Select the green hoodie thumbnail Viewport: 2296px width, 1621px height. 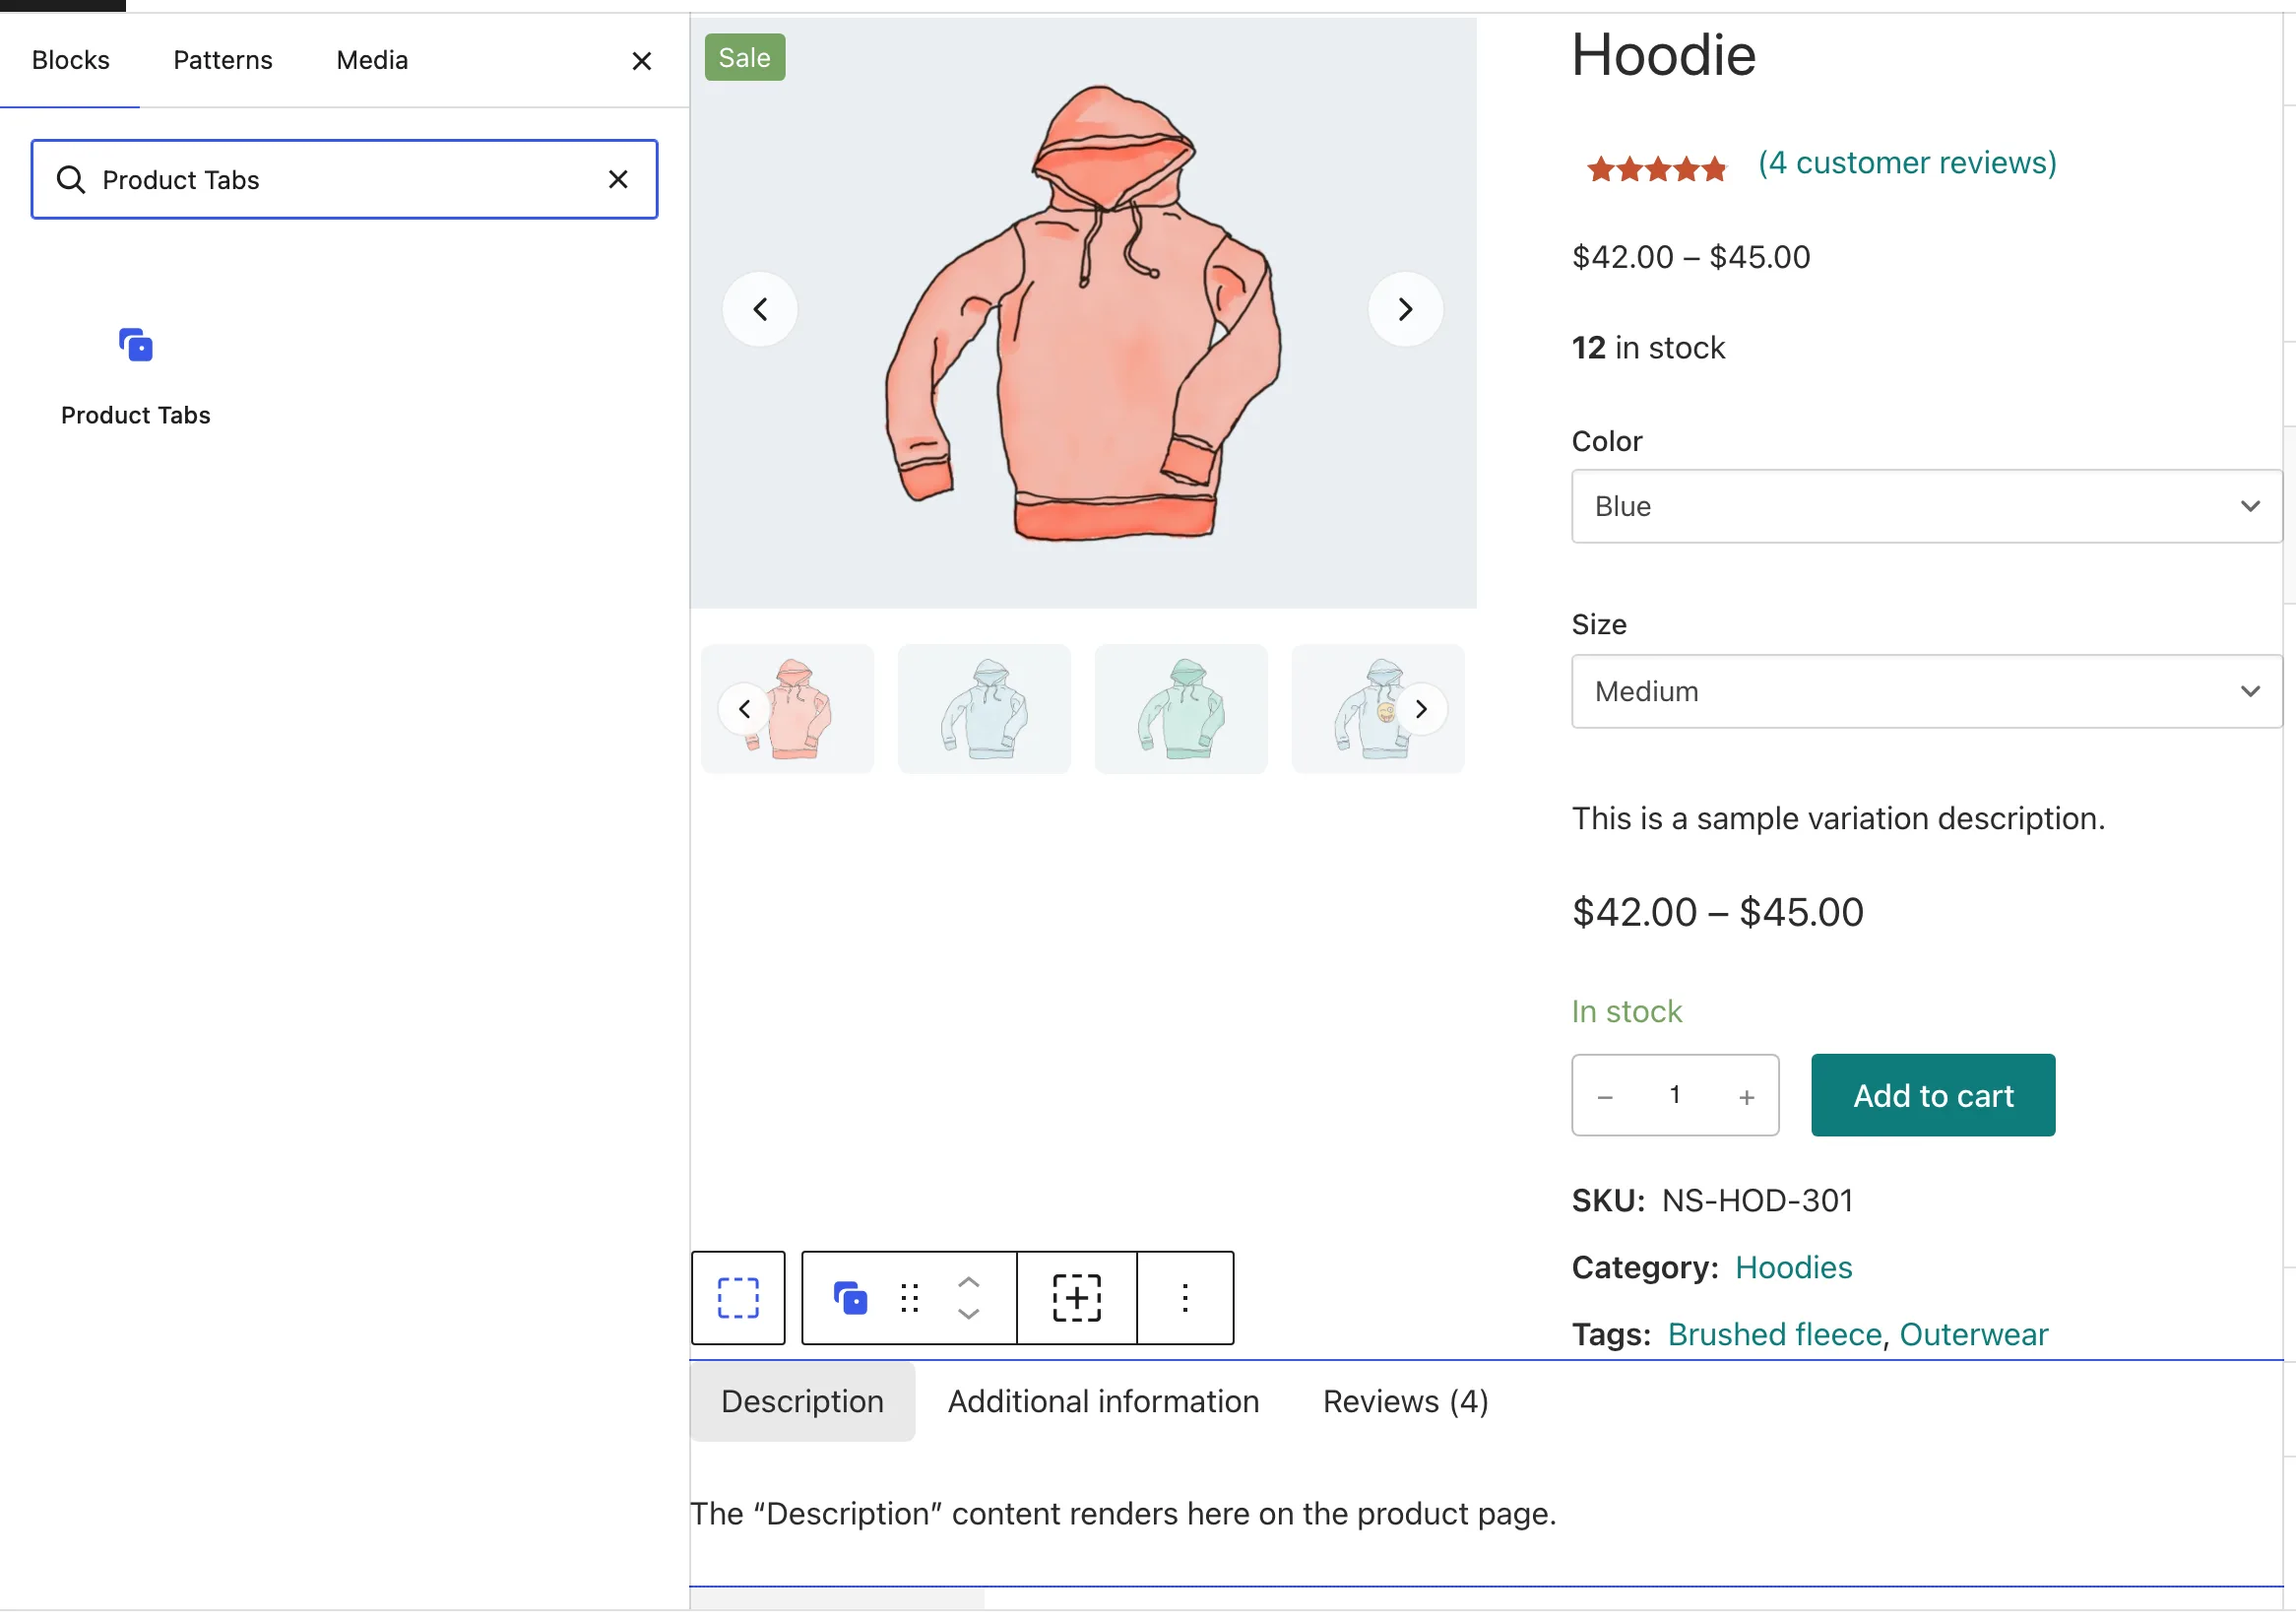[x=1181, y=709]
